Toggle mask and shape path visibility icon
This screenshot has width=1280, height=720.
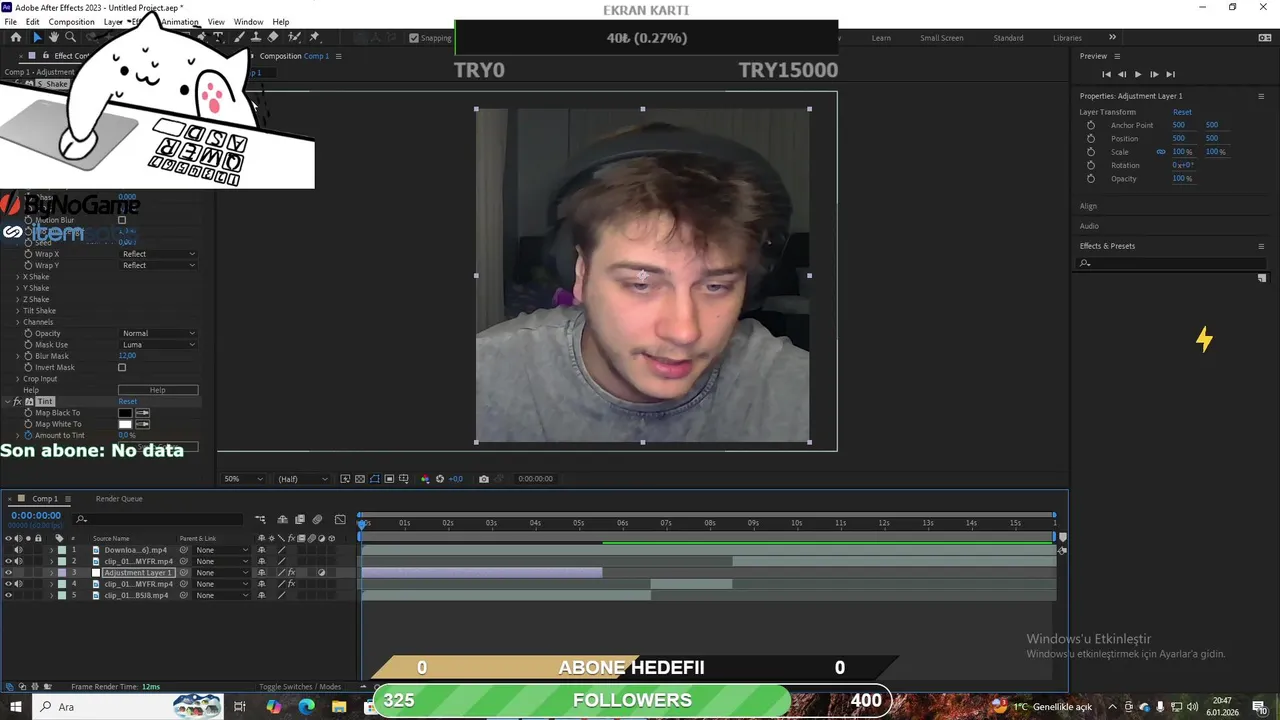click(375, 479)
